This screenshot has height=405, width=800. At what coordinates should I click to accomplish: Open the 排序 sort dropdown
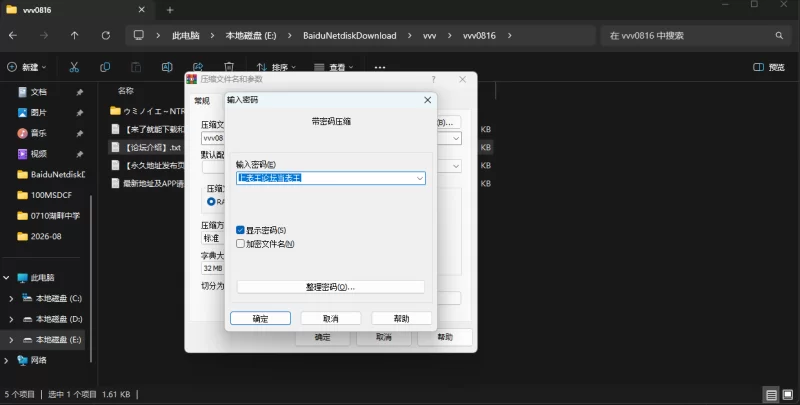point(276,67)
